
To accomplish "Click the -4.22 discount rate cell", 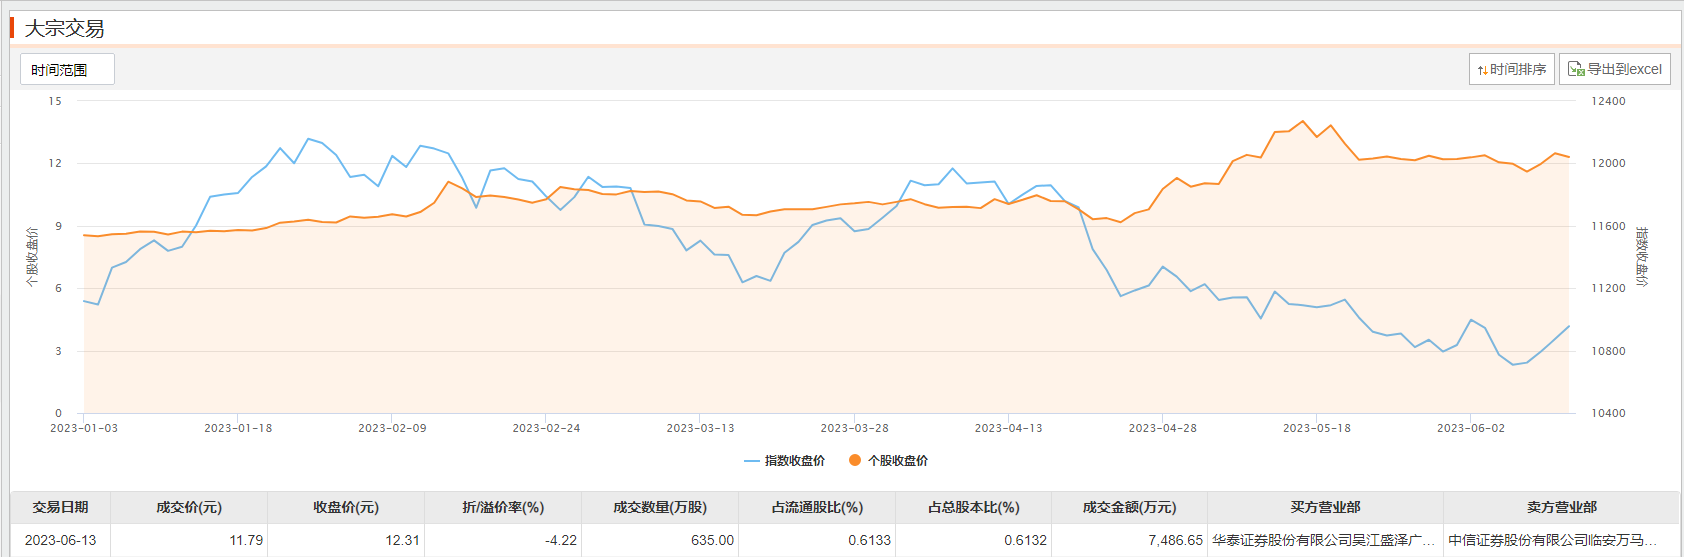I will [x=503, y=540].
